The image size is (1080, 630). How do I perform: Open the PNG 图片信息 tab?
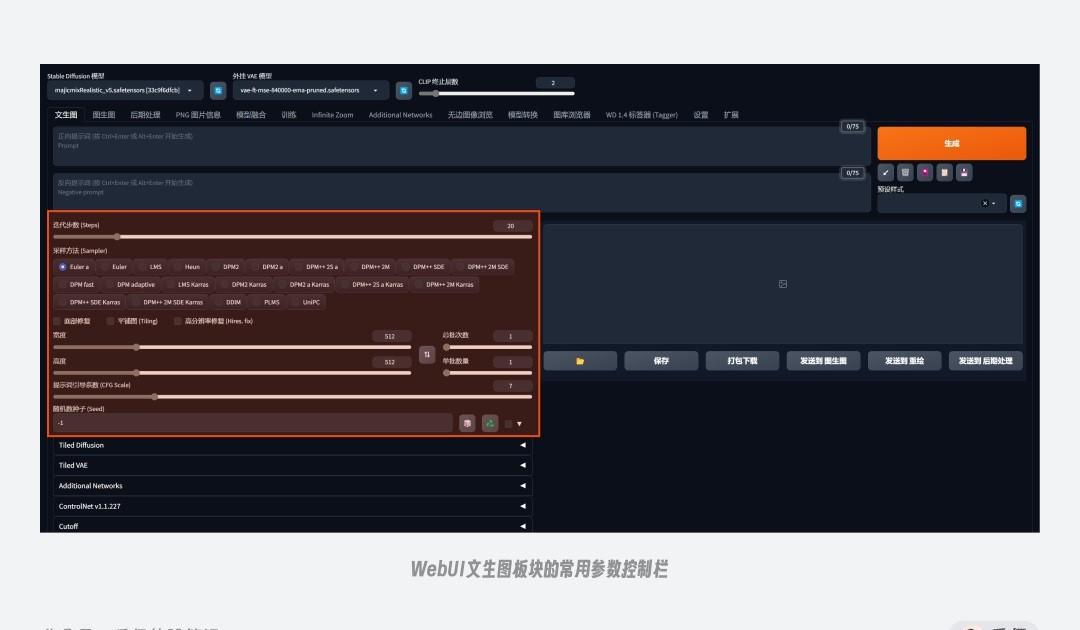pos(198,115)
